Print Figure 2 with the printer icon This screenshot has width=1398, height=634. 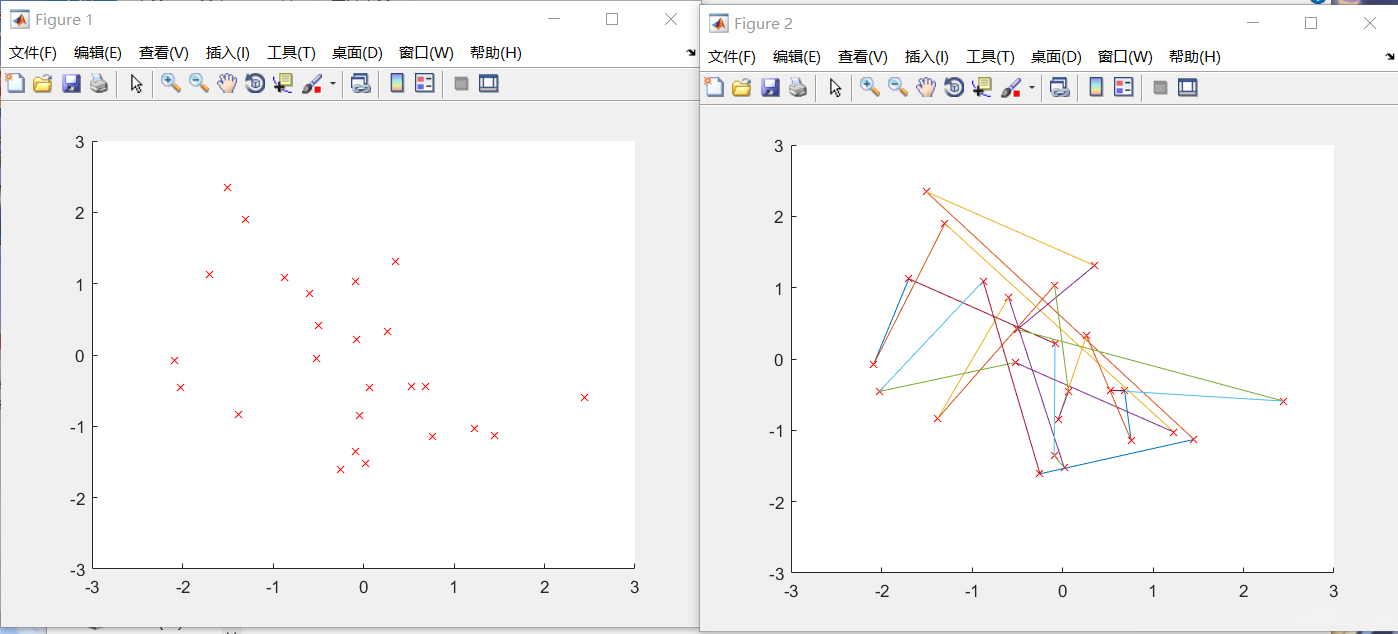(x=797, y=88)
